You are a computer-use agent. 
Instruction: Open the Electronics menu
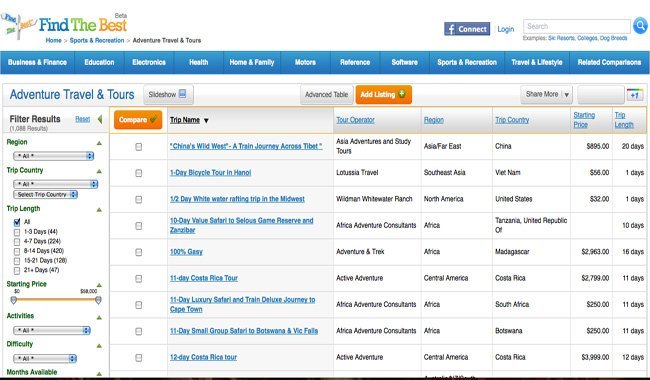(x=149, y=63)
